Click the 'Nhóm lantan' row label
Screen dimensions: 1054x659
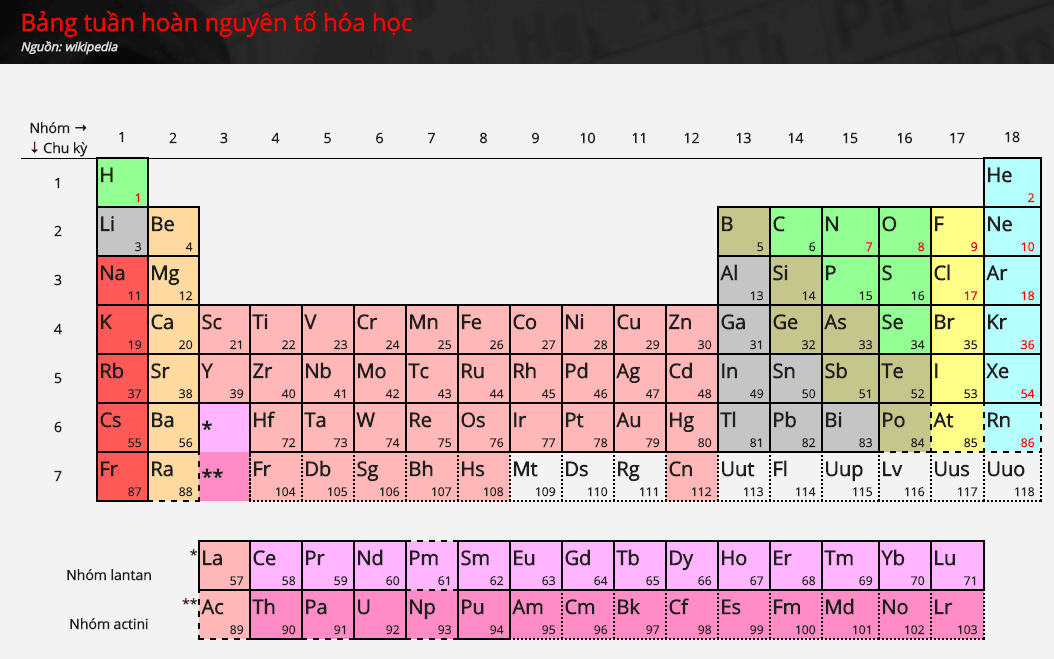pos(109,575)
